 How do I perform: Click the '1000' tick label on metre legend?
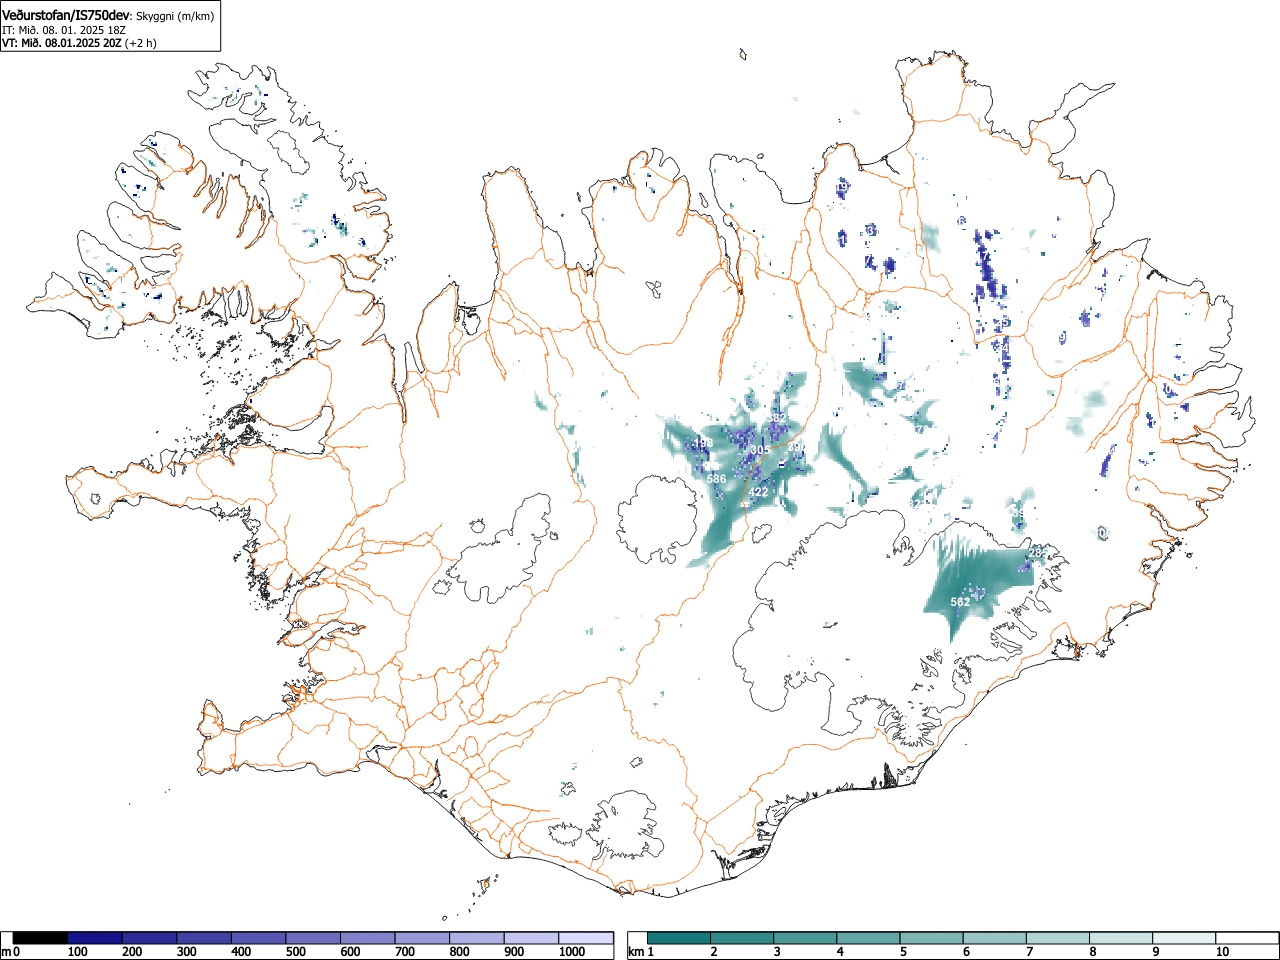[x=571, y=952]
